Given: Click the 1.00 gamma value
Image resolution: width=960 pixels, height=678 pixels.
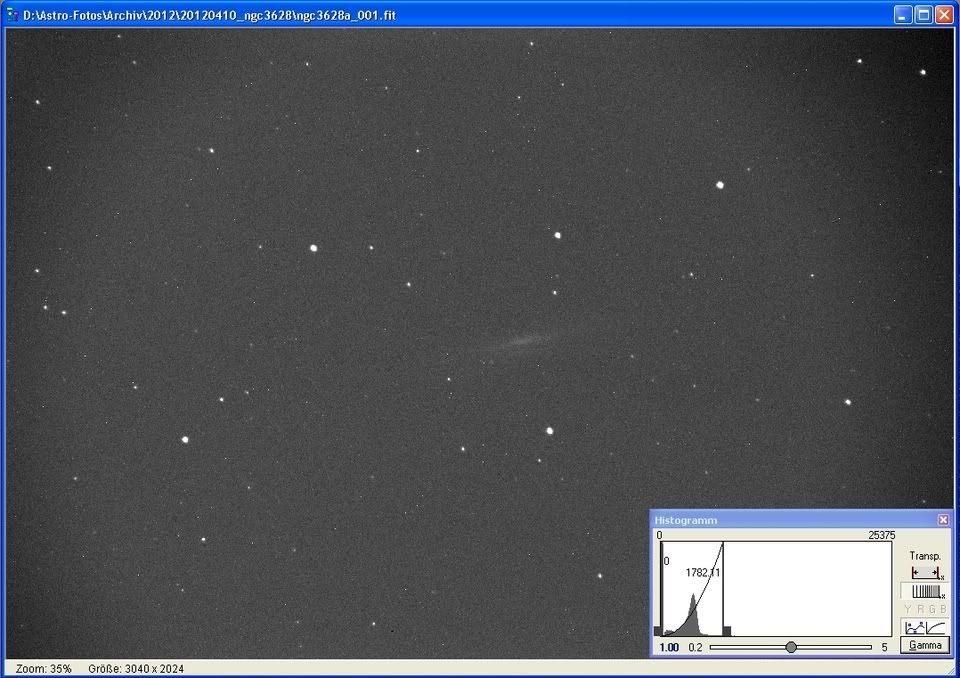Looking at the screenshot, I should (669, 647).
